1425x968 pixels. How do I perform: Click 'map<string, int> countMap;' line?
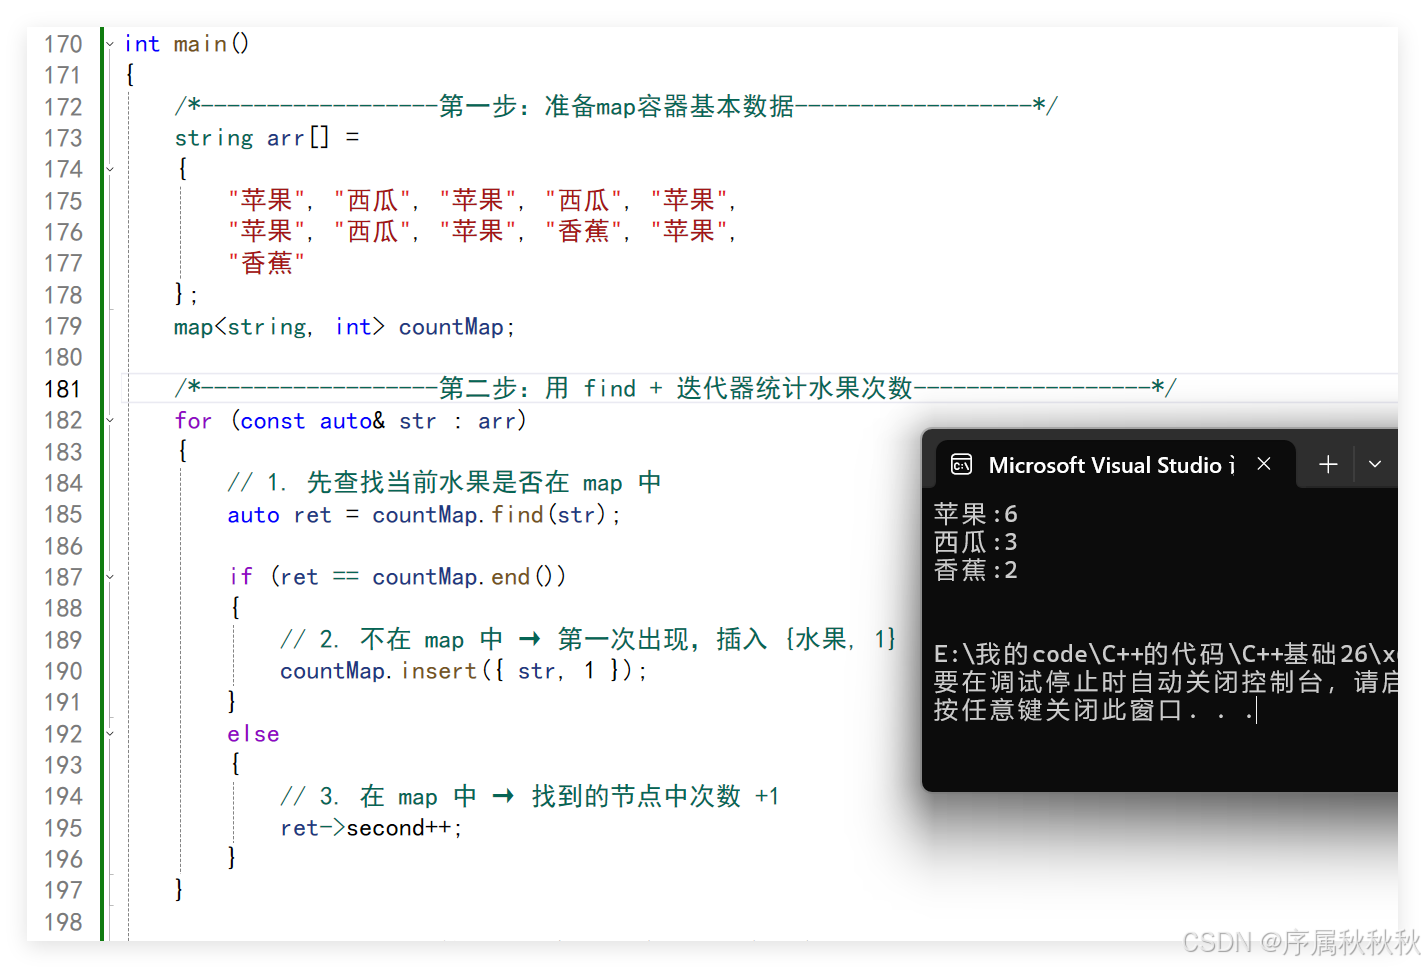click(344, 327)
